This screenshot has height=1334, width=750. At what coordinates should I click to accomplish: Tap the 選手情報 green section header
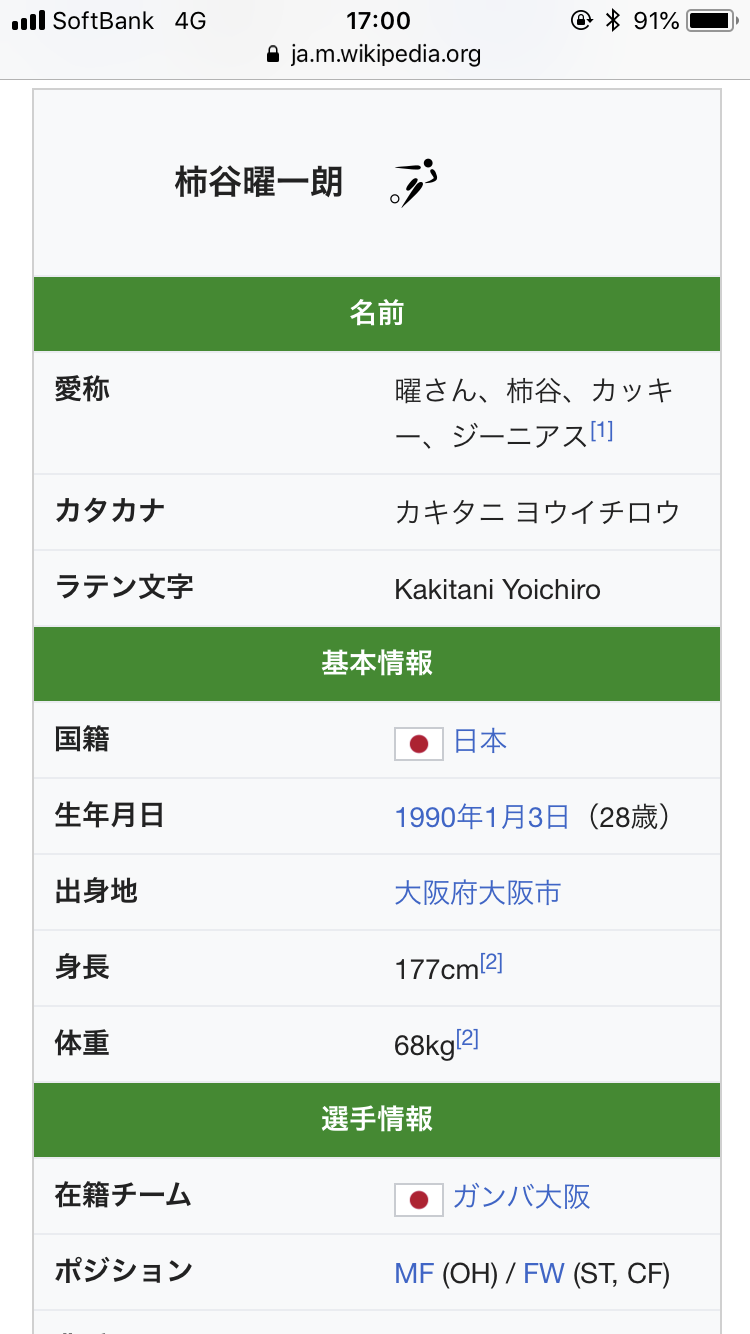pos(377,1120)
